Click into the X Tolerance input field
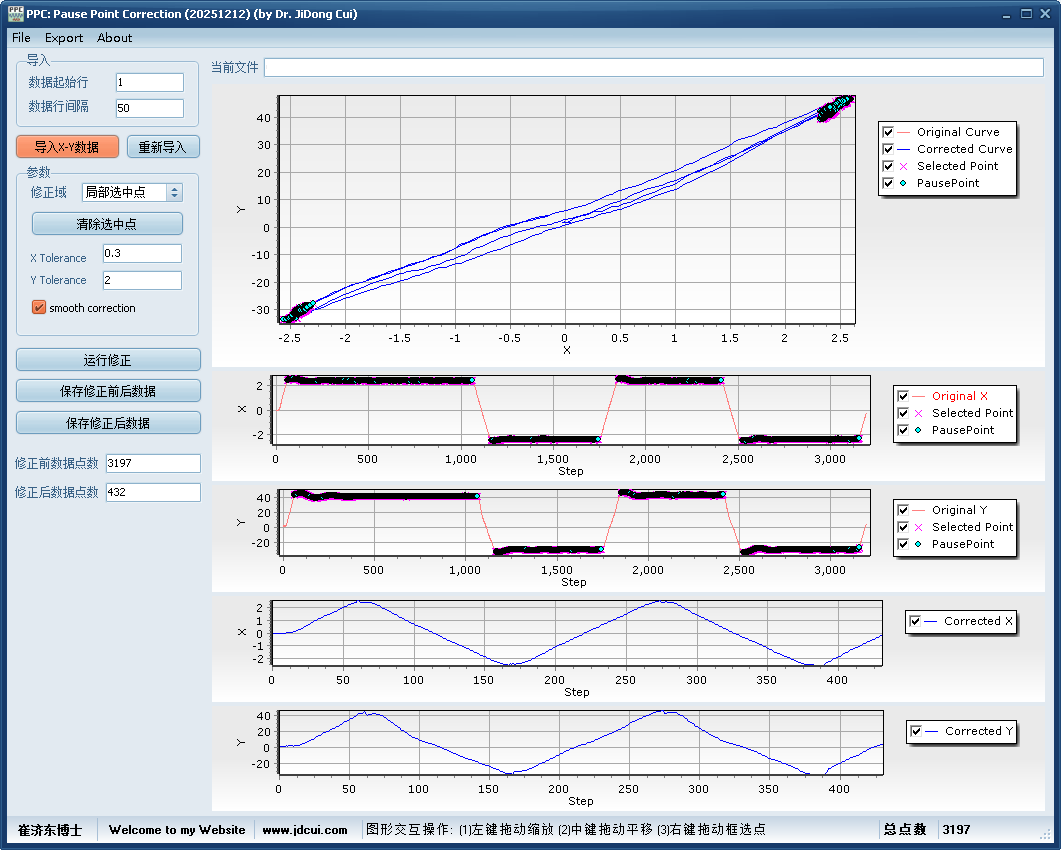The image size is (1061, 850). (142, 254)
